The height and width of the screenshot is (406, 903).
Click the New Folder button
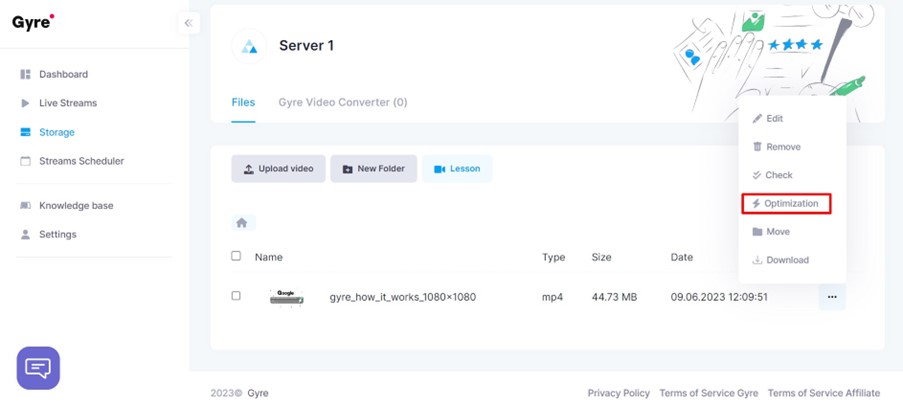click(x=373, y=169)
